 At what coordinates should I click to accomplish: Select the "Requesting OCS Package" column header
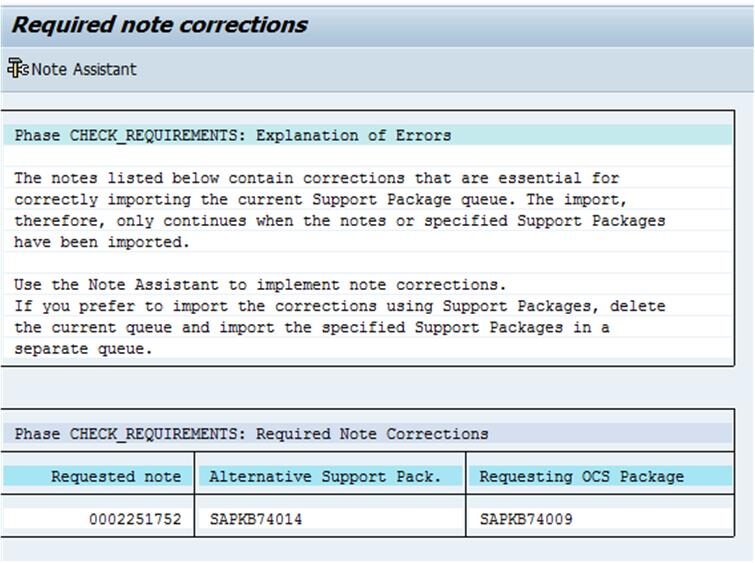point(581,477)
